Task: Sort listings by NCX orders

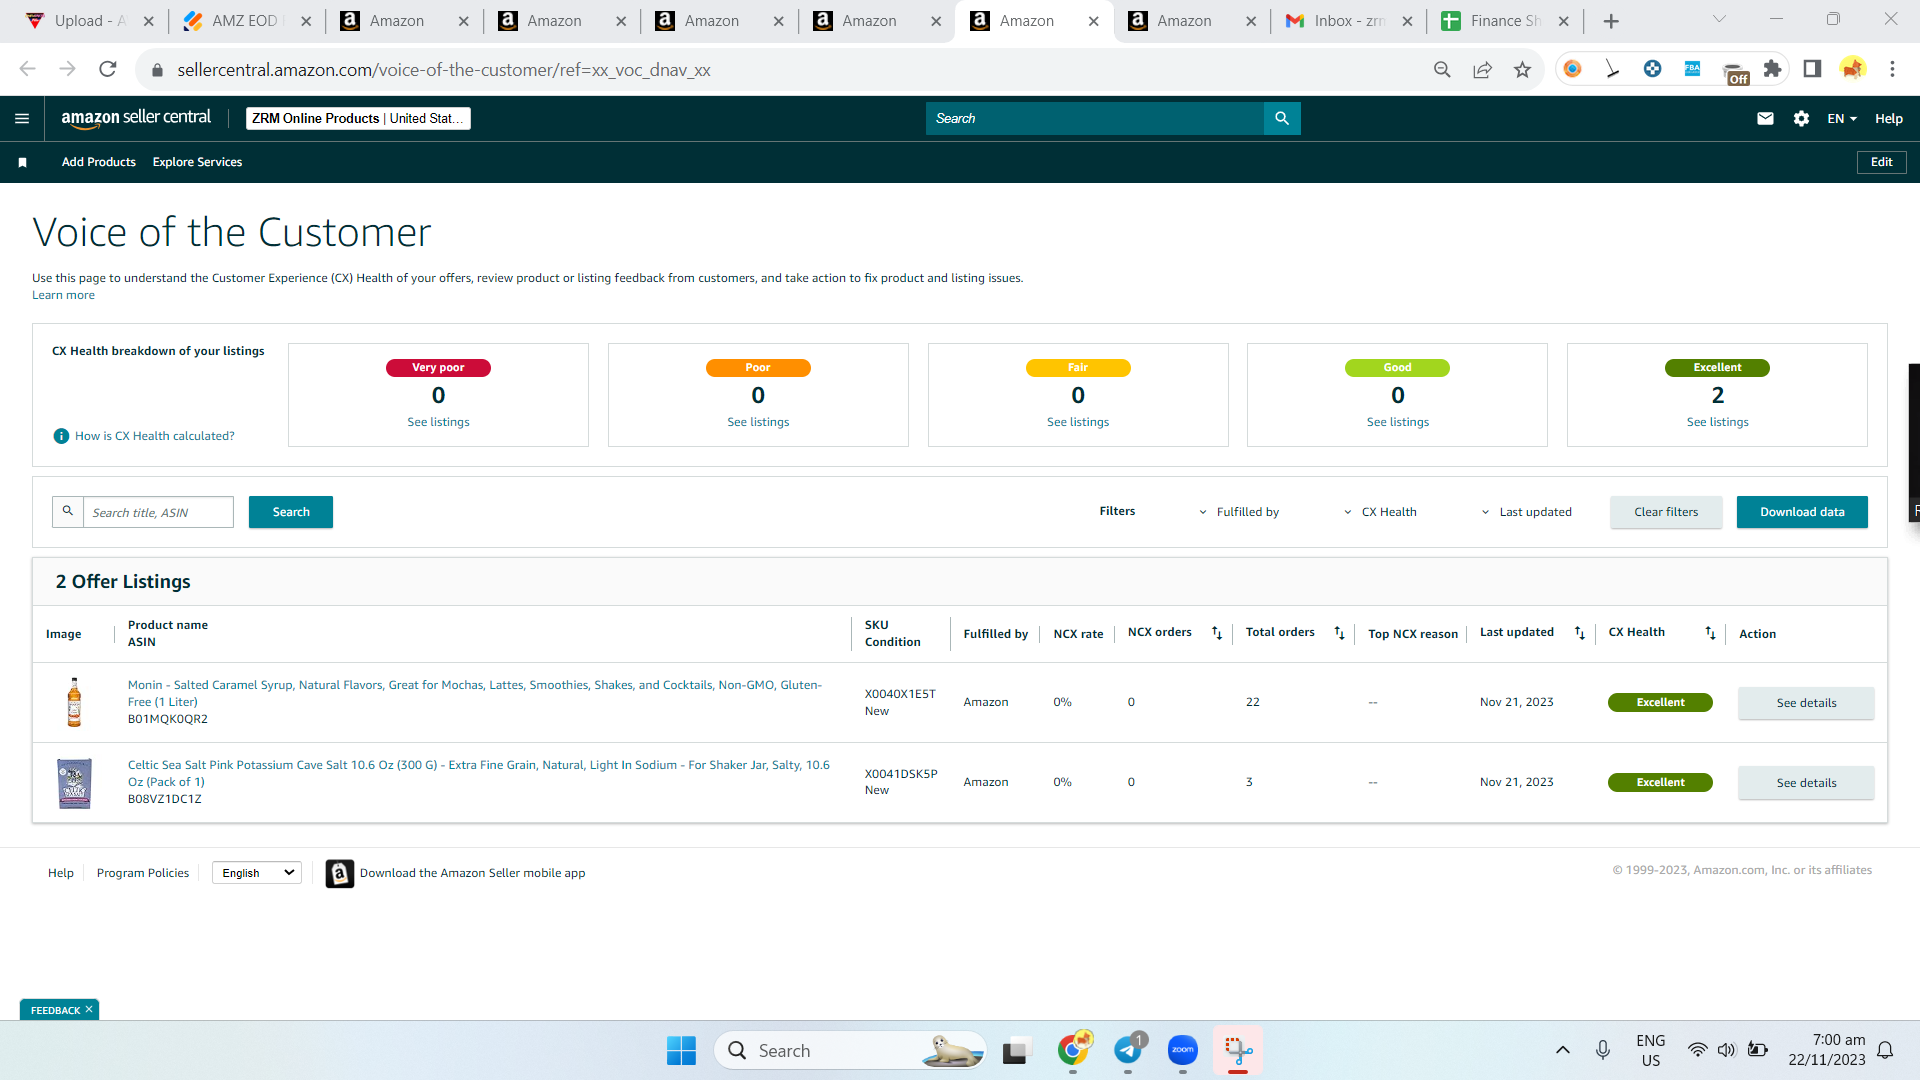Action: coord(1217,633)
